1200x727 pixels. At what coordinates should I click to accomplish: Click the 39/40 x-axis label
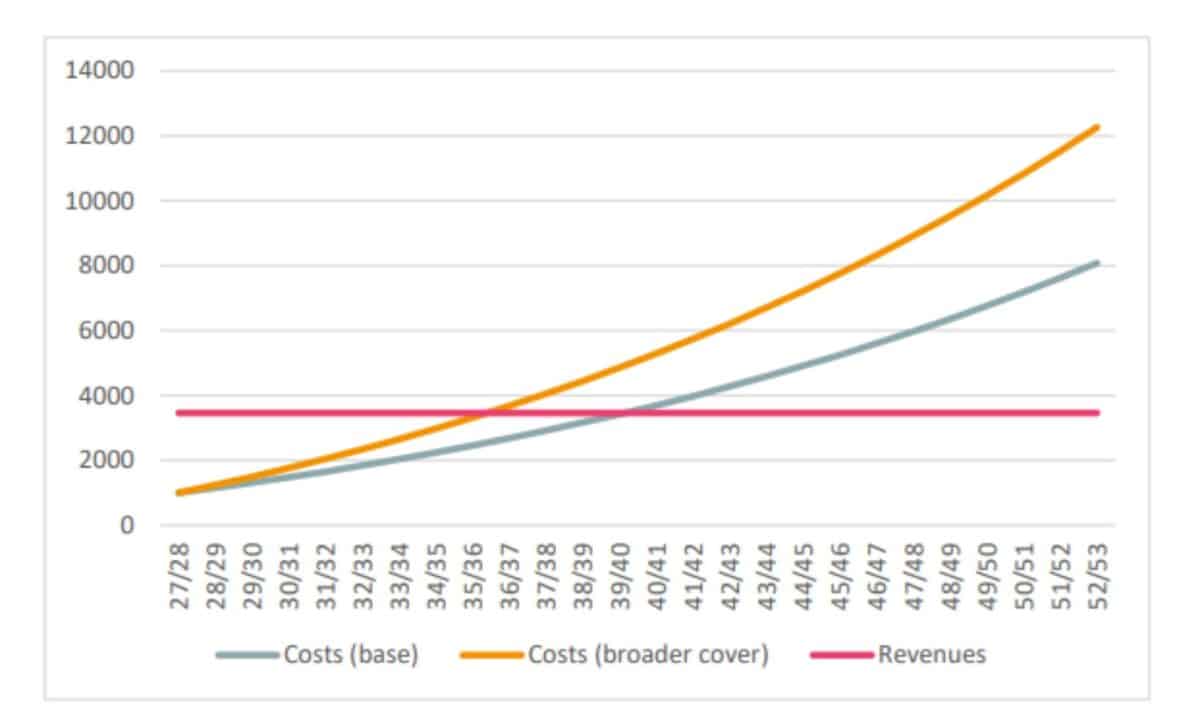click(x=621, y=577)
